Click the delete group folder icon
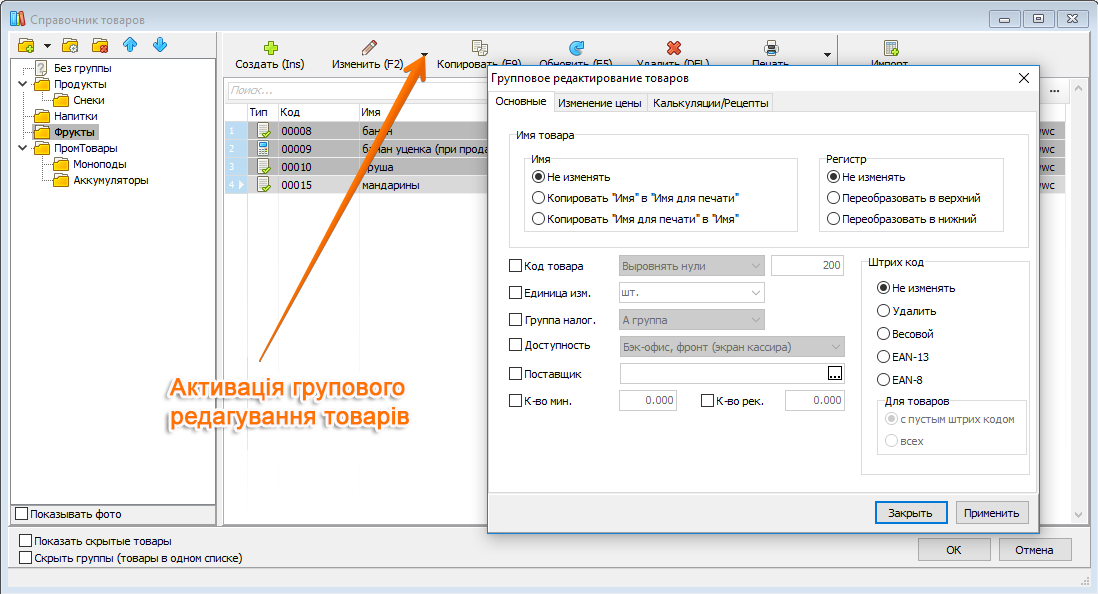1098x594 pixels. (x=100, y=46)
